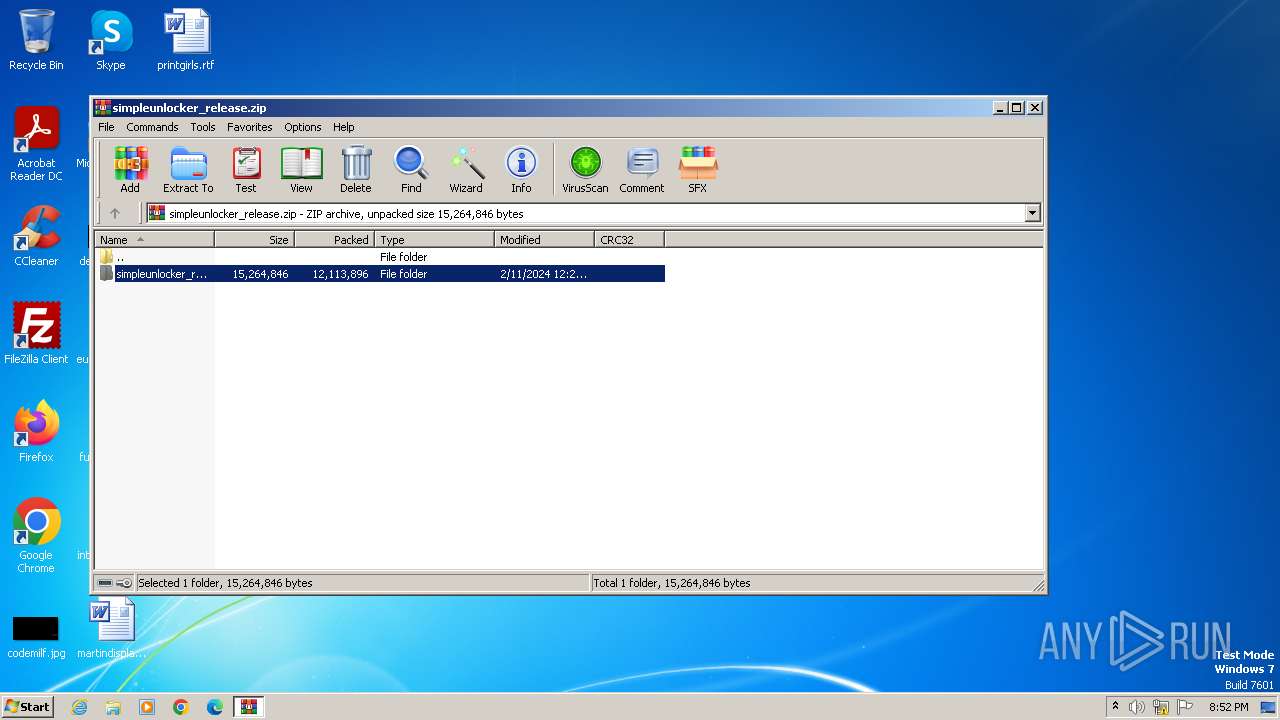Click 'Selected 1 folder, 15,264,846 bytes' status text
Screen dimensions: 1280x720
225,583
